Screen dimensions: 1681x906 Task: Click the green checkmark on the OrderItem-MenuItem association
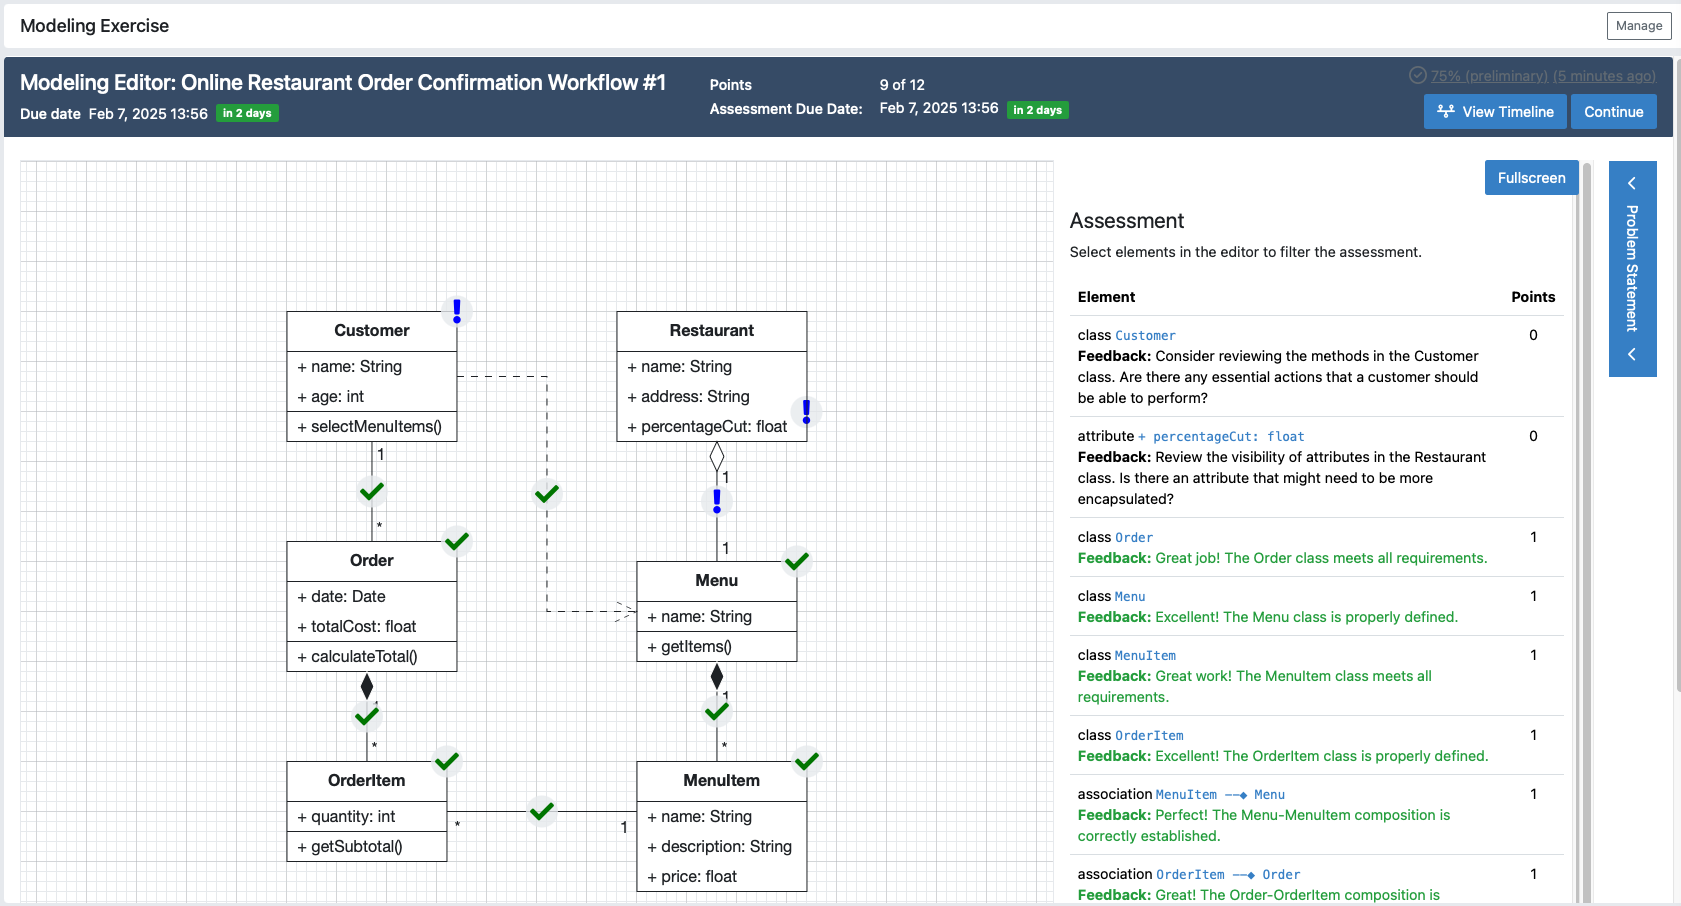point(541,812)
